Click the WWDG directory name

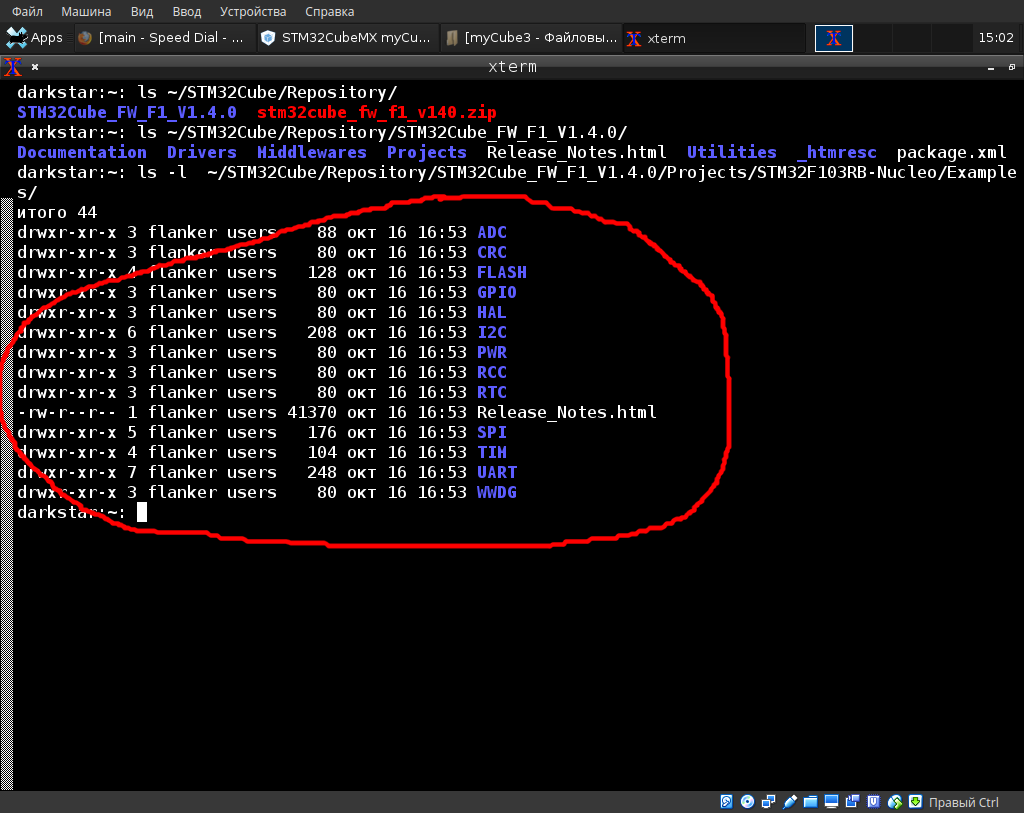497,492
